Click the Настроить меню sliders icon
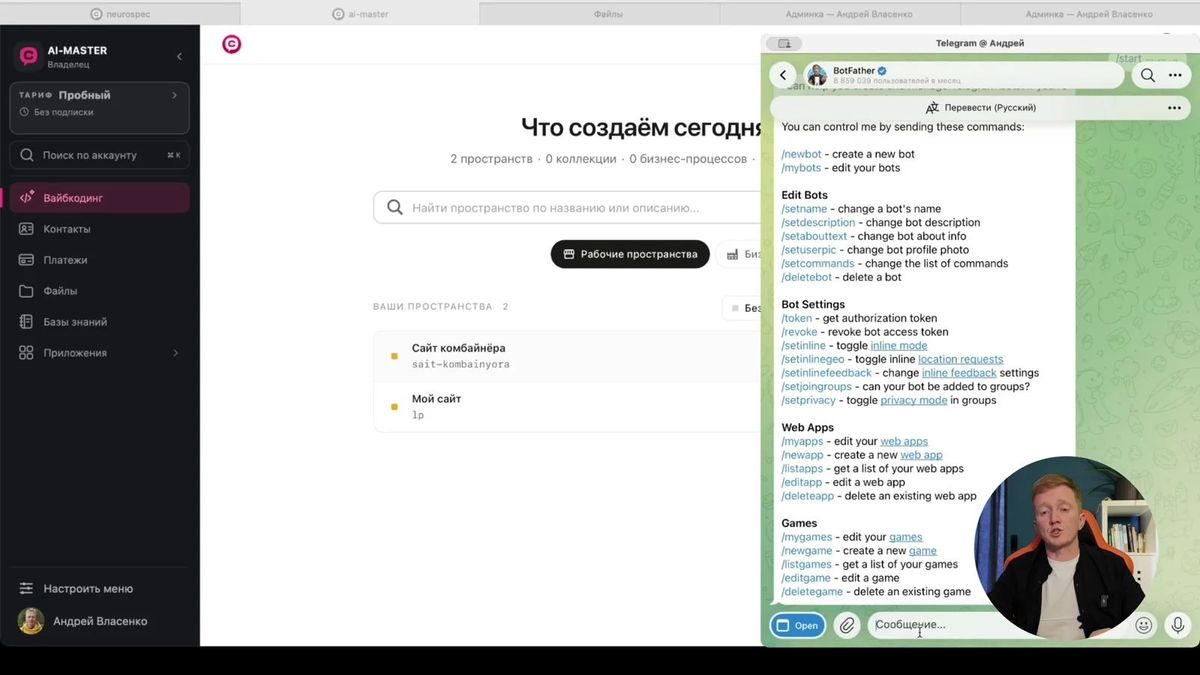 click(26, 589)
